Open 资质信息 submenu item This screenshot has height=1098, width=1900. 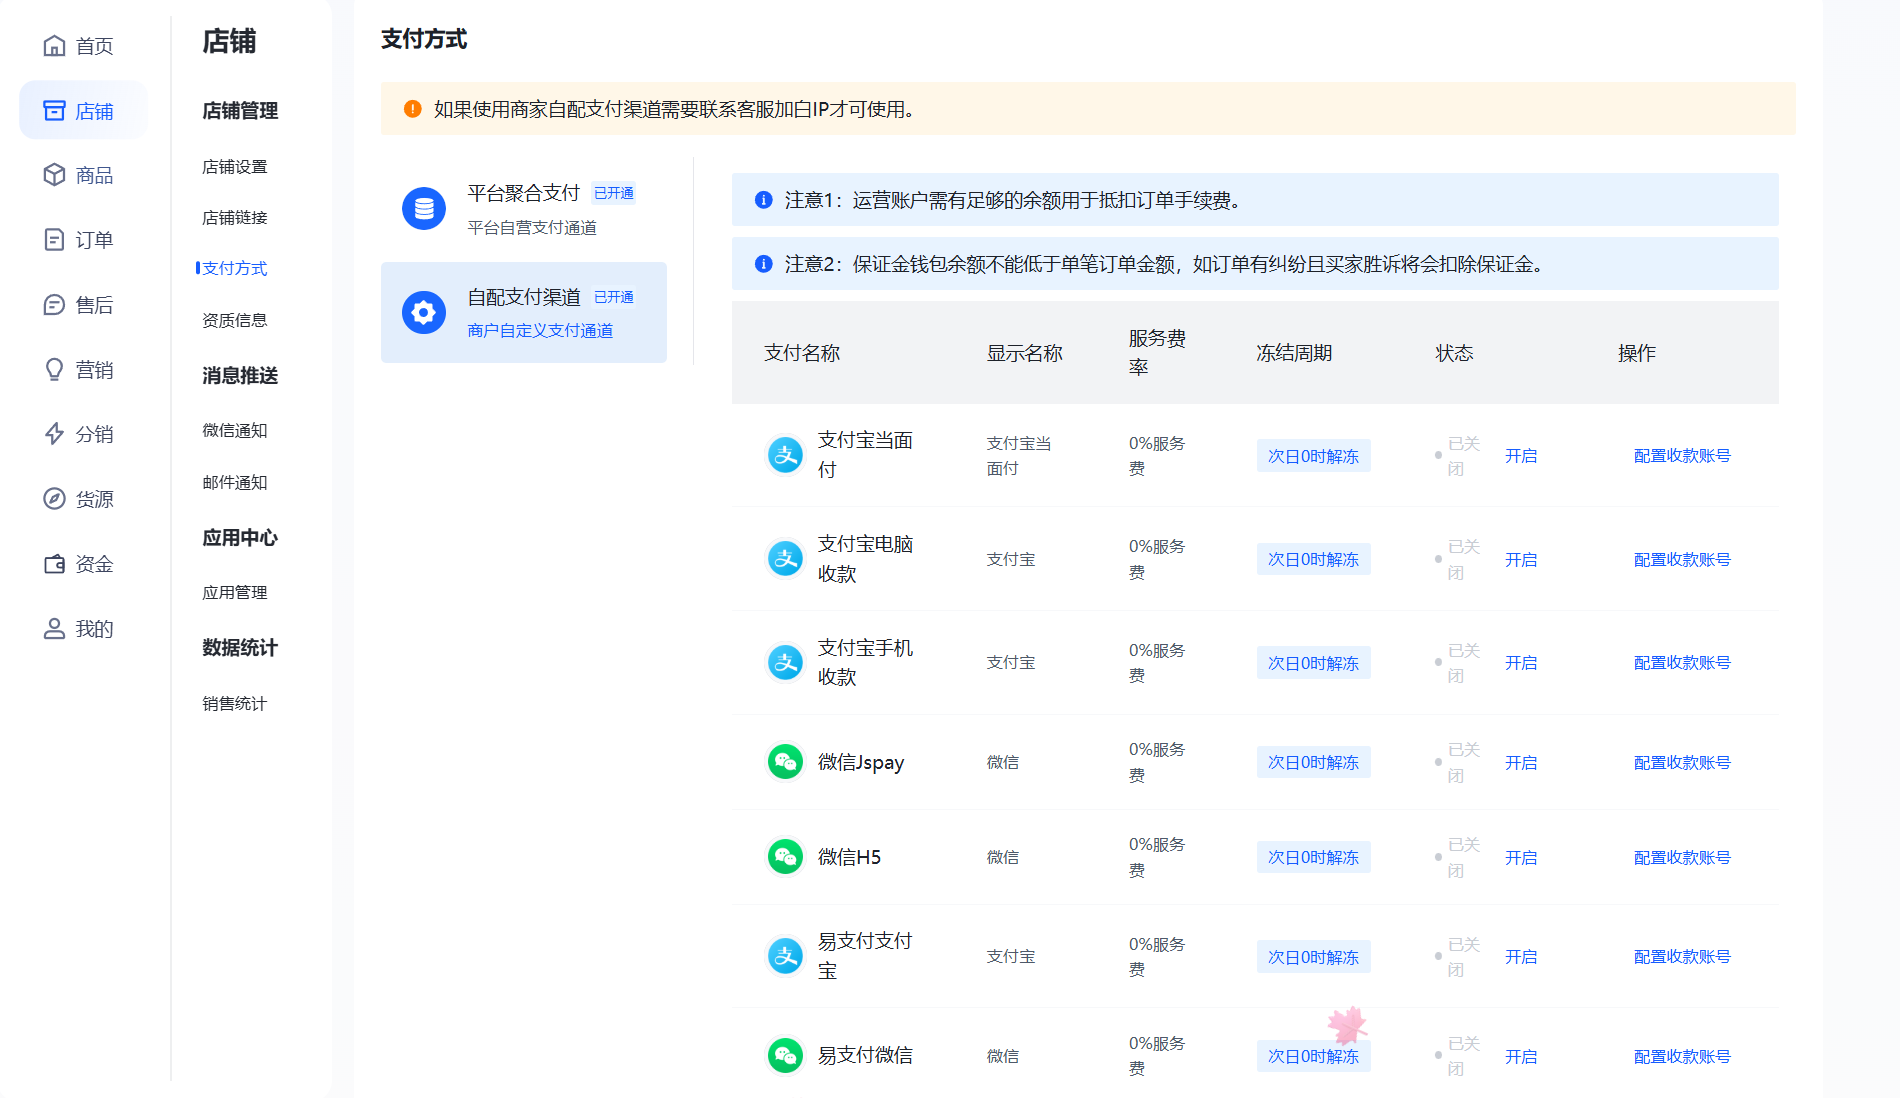click(x=234, y=321)
